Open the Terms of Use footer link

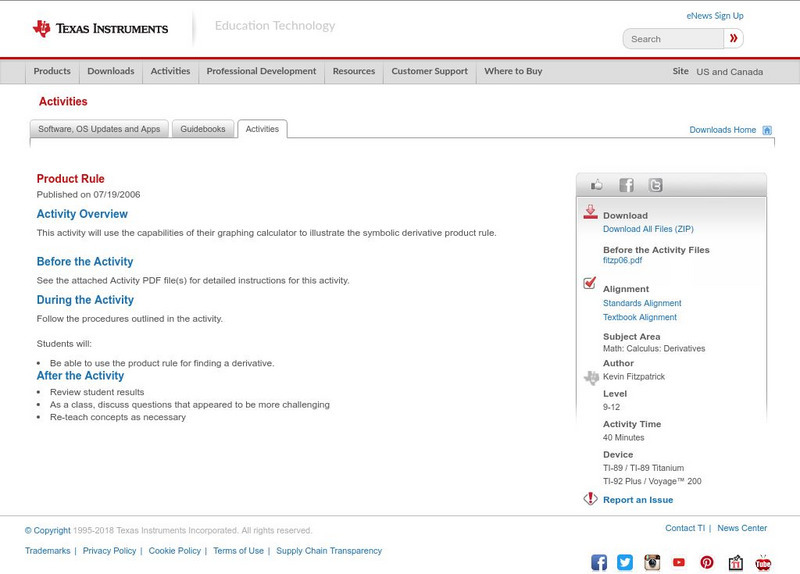tap(238, 551)
